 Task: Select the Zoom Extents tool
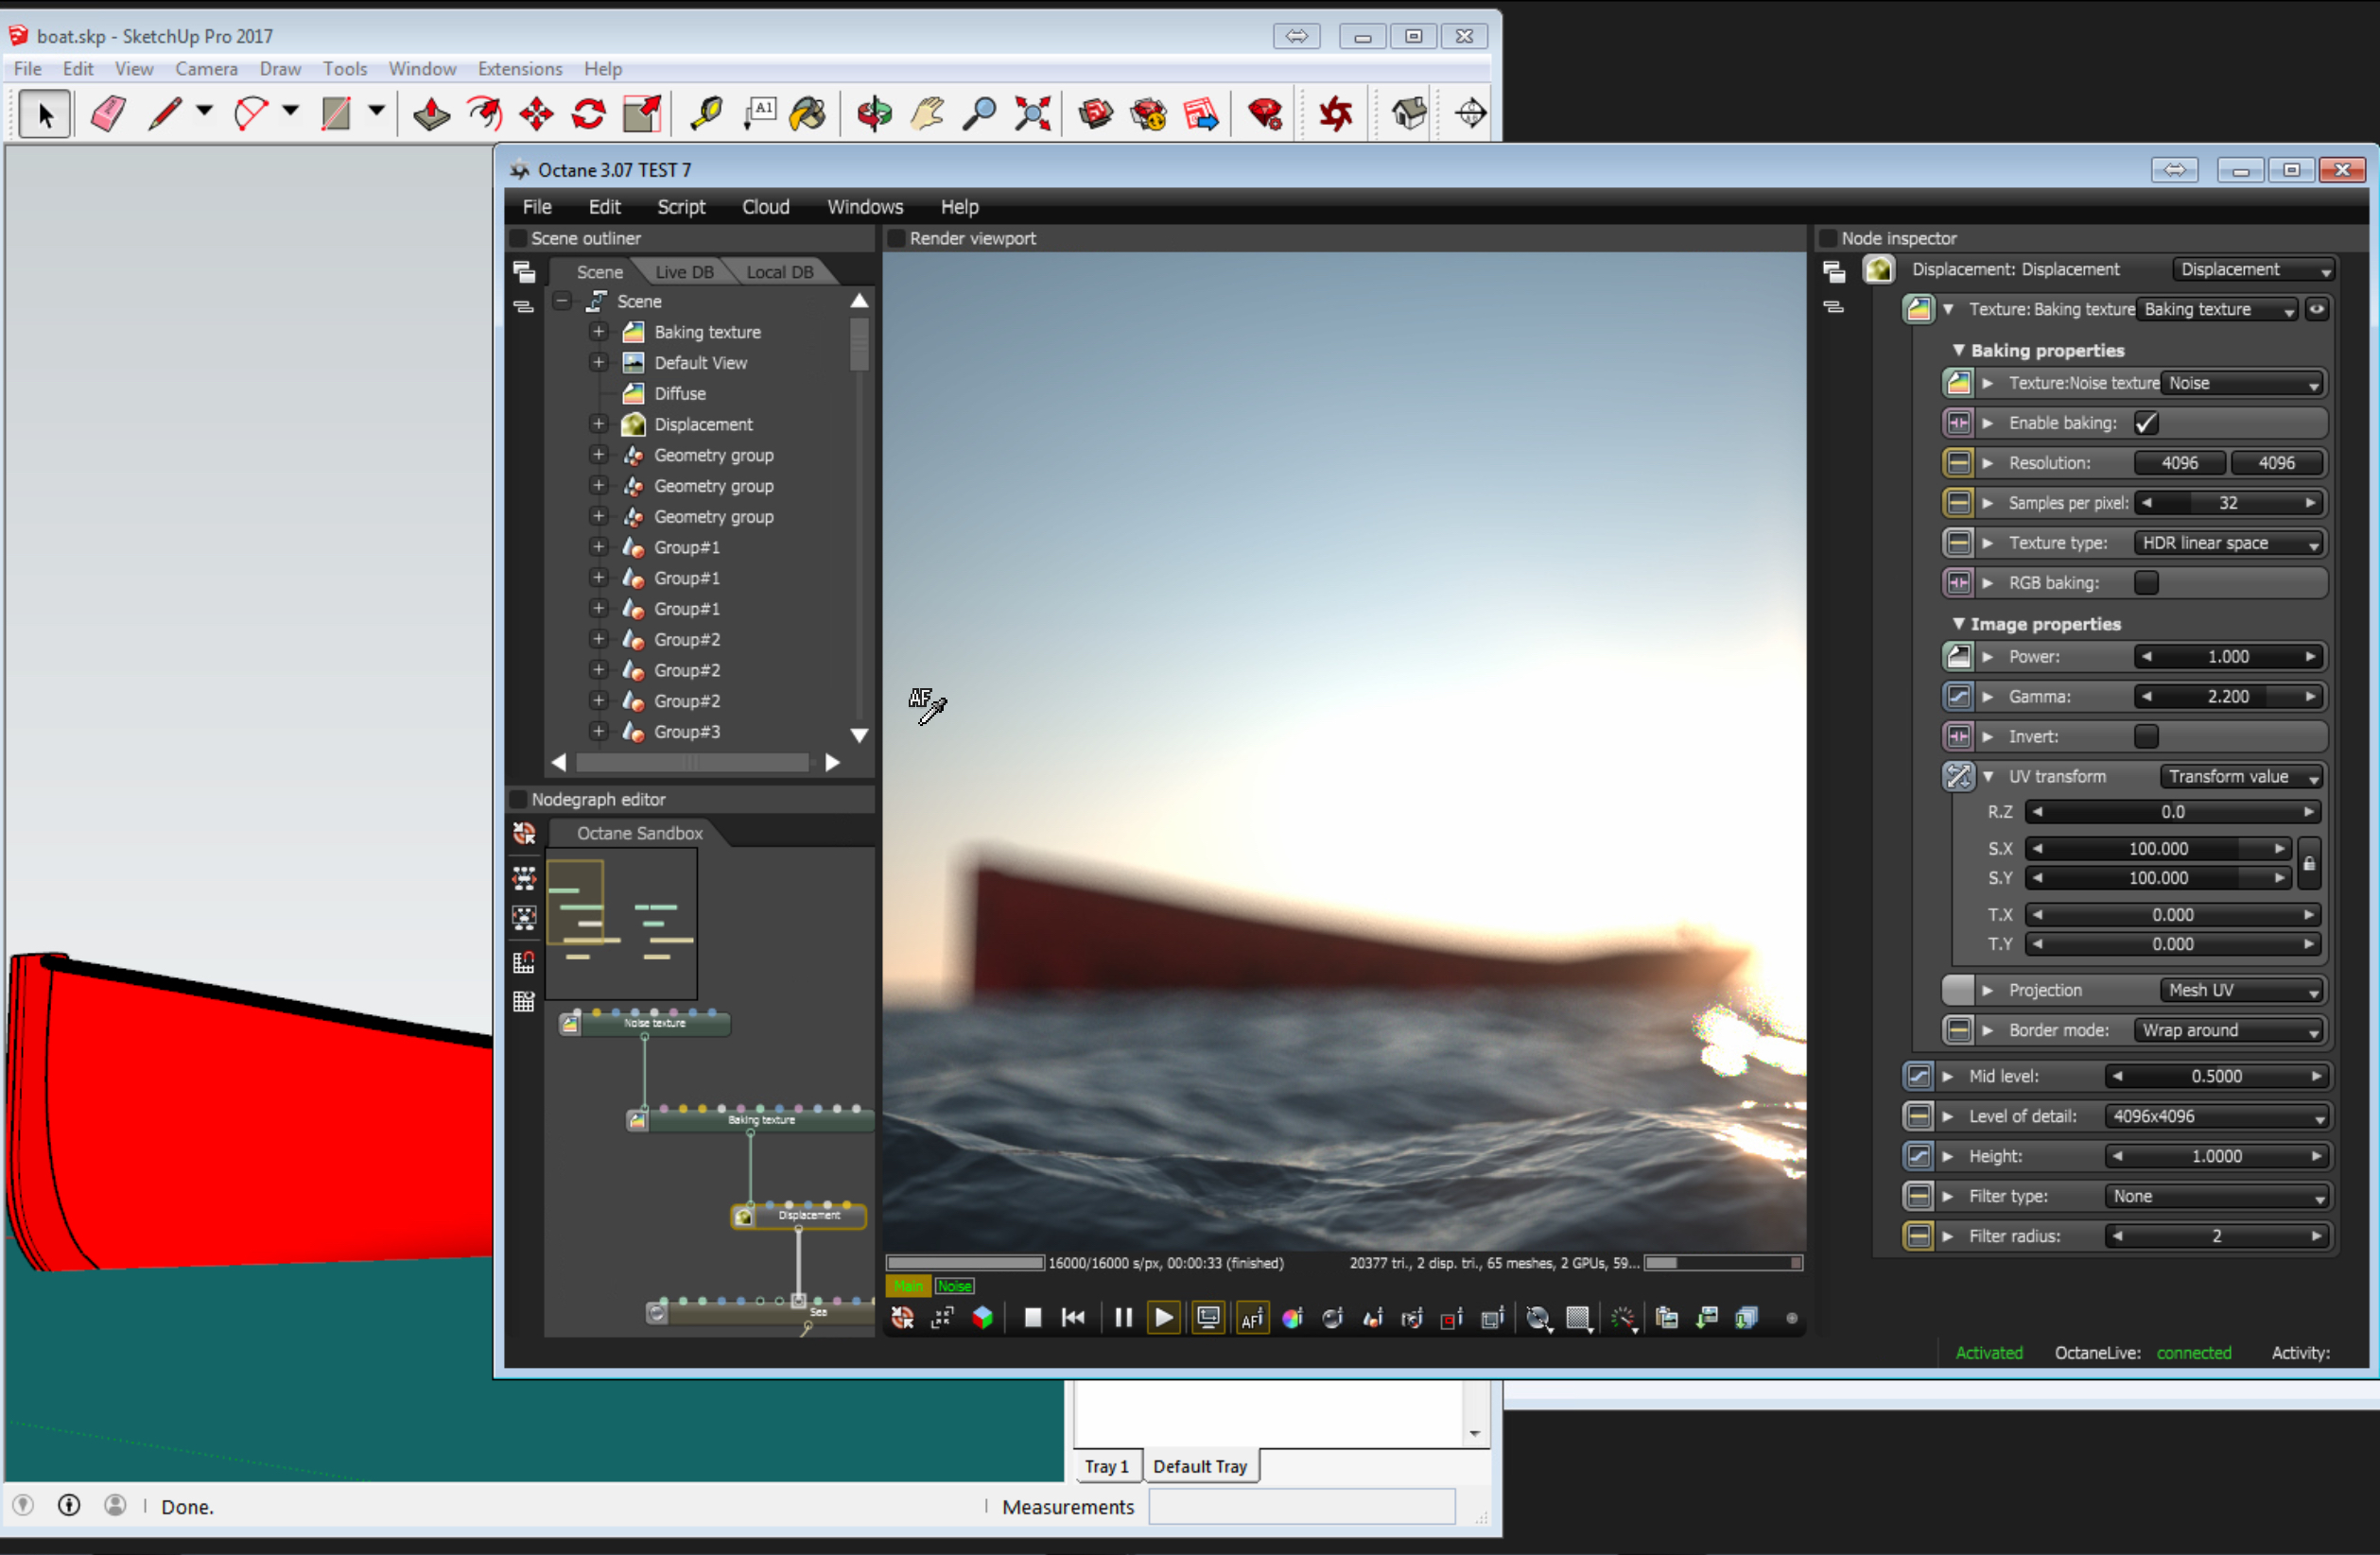1032,113
